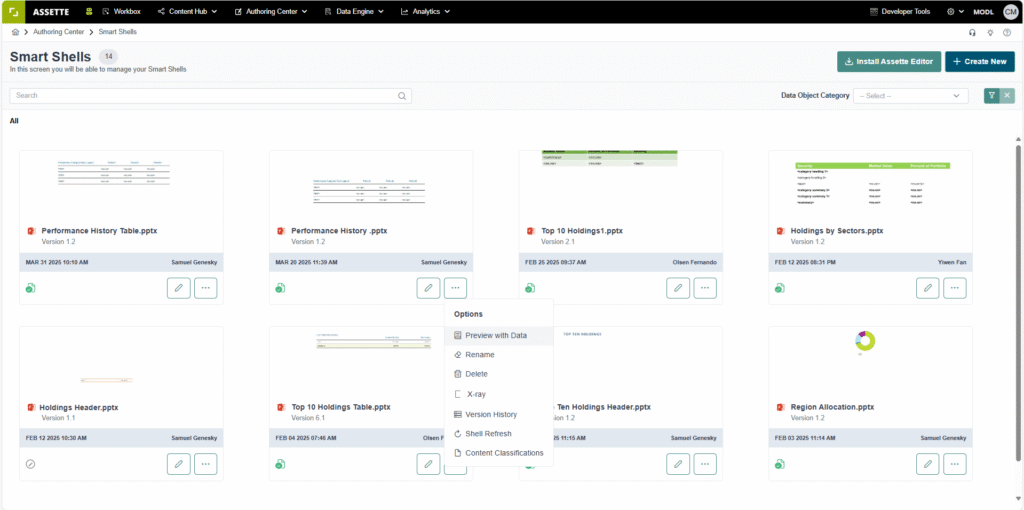Click the Authoring Center breadcrumb link
This screenshot has width=1024, height=510.
click(59, 31)
